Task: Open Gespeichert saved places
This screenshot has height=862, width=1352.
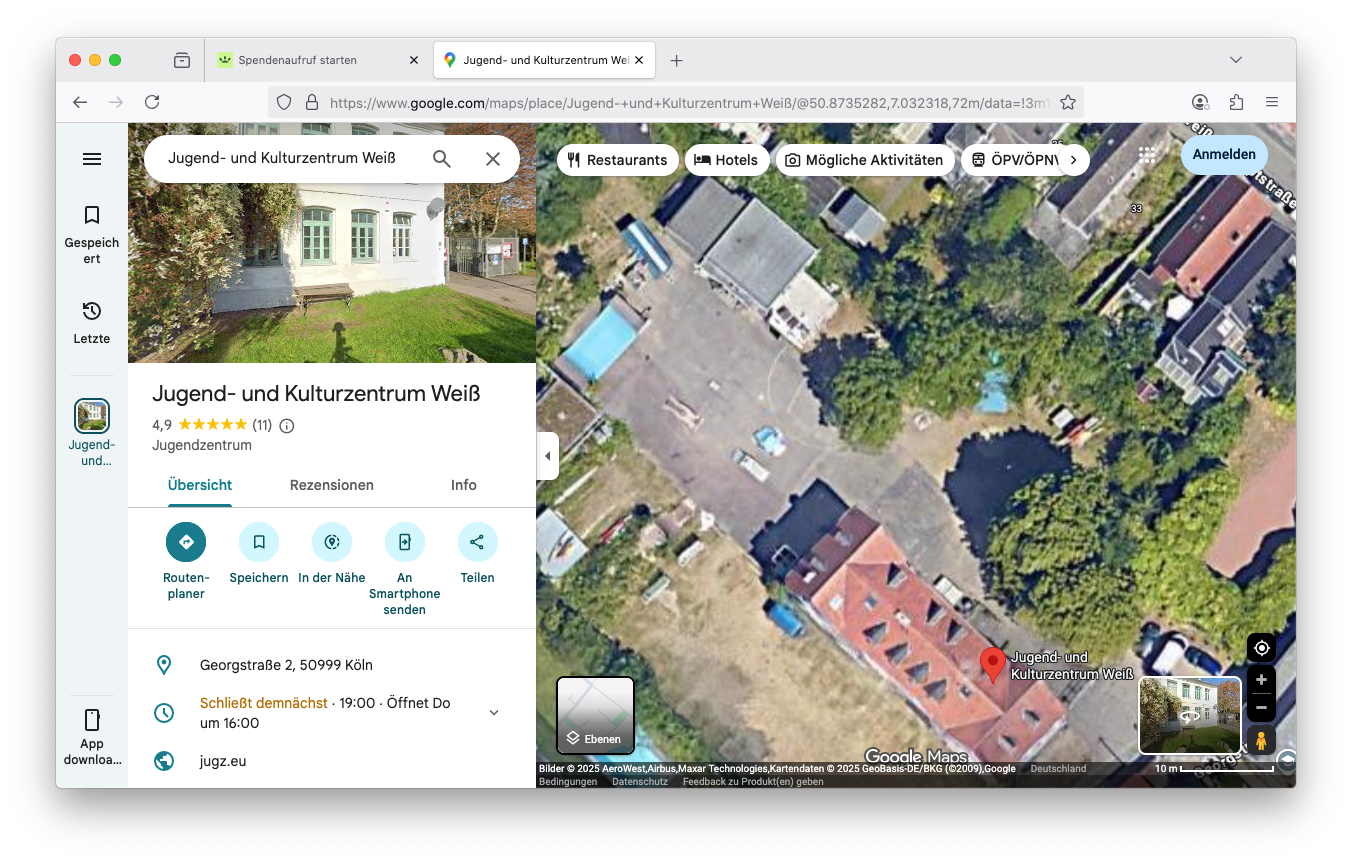Action: [x=92, y=235]
